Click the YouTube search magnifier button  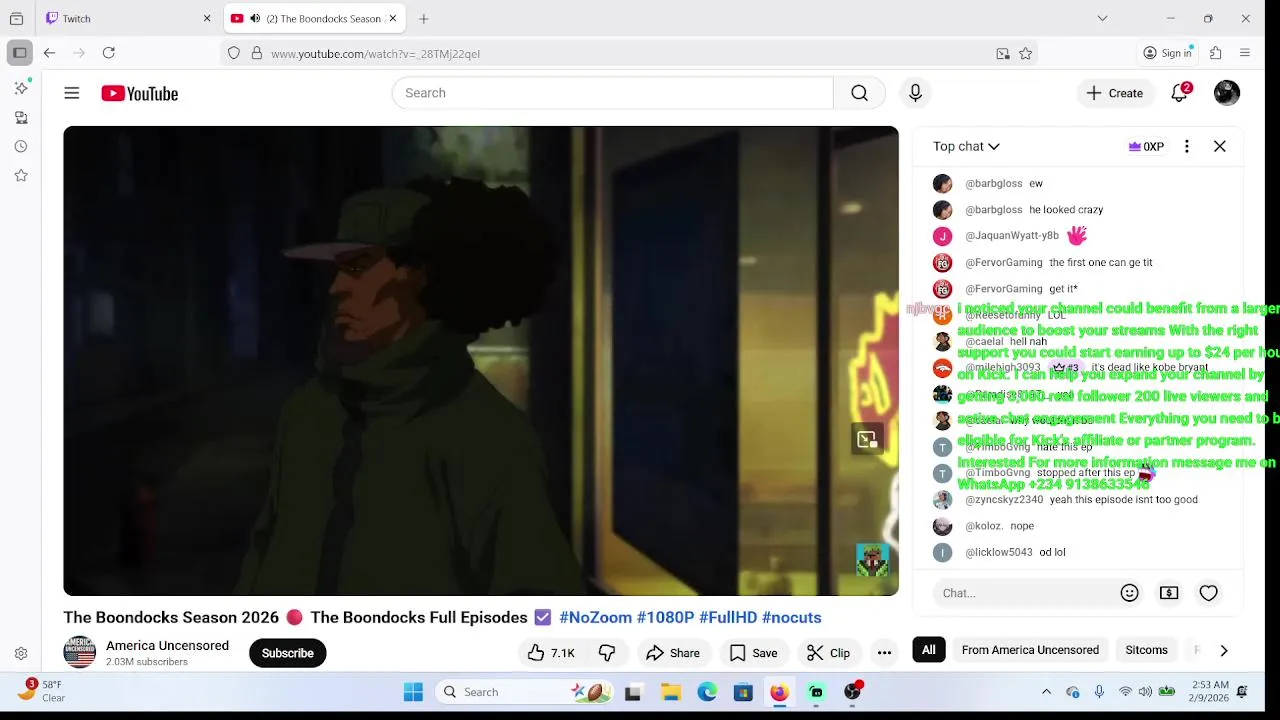pyautogui.click(x=859, y=93)
